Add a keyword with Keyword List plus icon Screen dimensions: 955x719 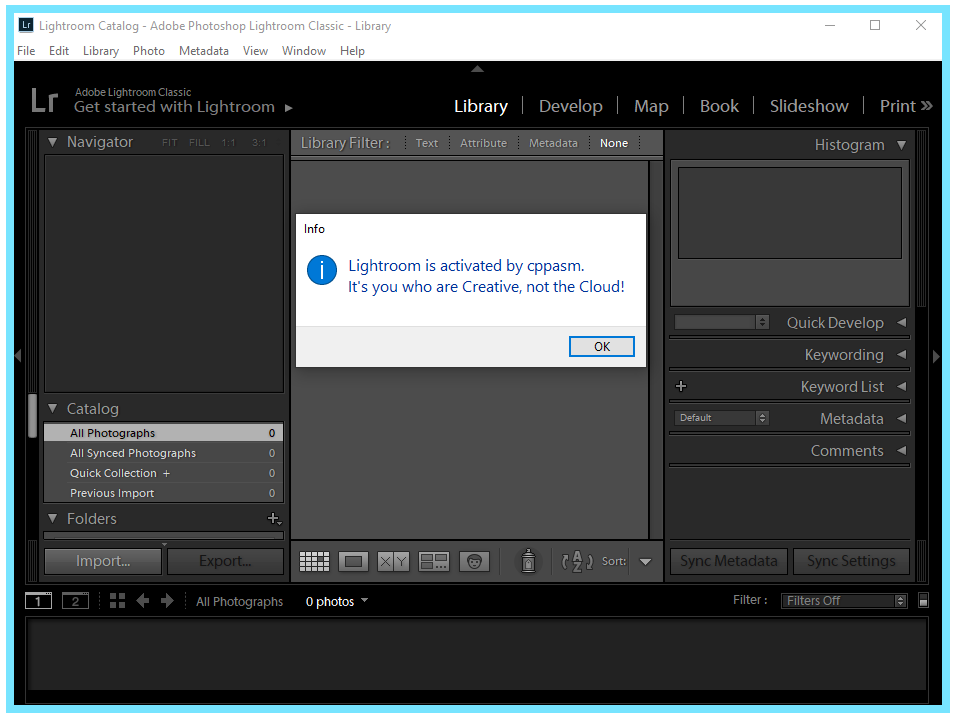click(x=681, y=386)
